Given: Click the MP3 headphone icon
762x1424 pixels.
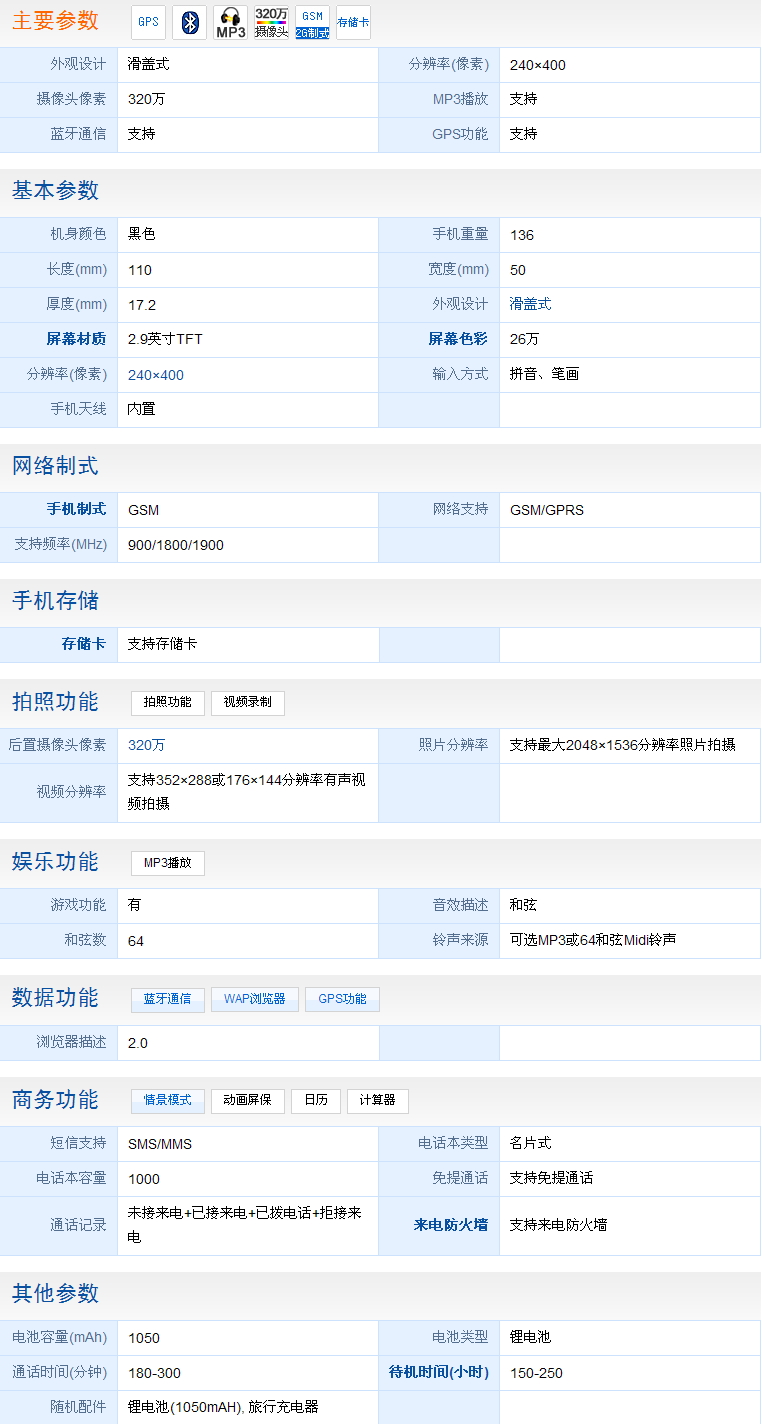Looking at the screenshot, I should click(230, 22).
